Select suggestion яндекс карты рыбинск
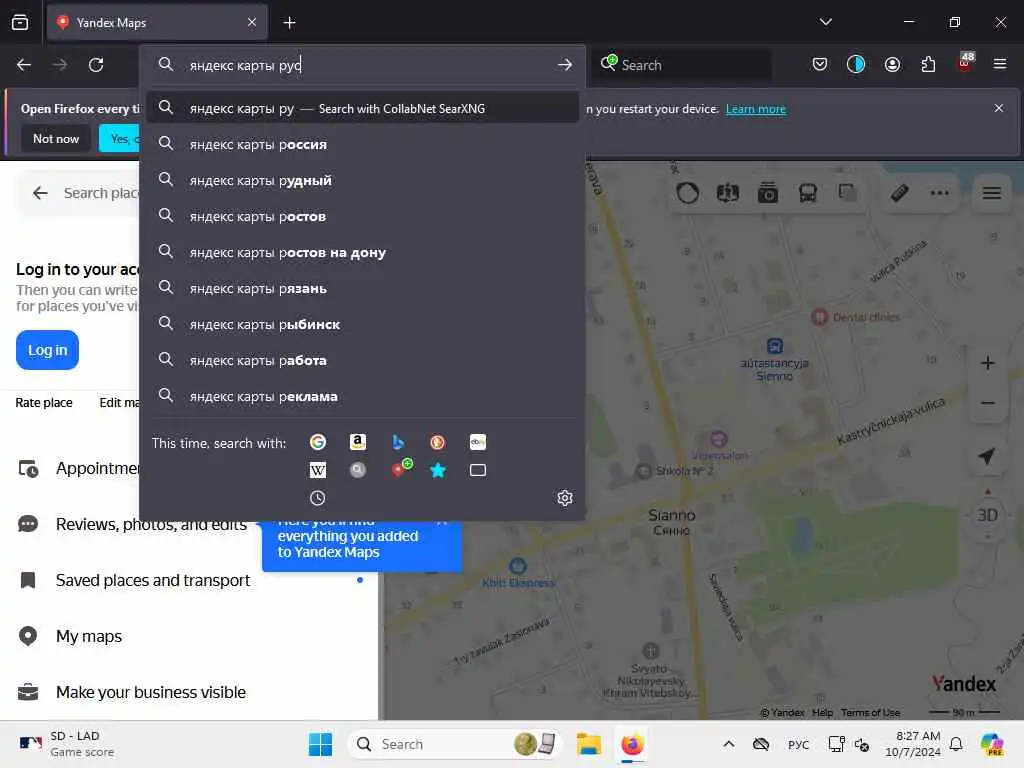Screen dimensions: 1024x768 [x=362, y=324]
